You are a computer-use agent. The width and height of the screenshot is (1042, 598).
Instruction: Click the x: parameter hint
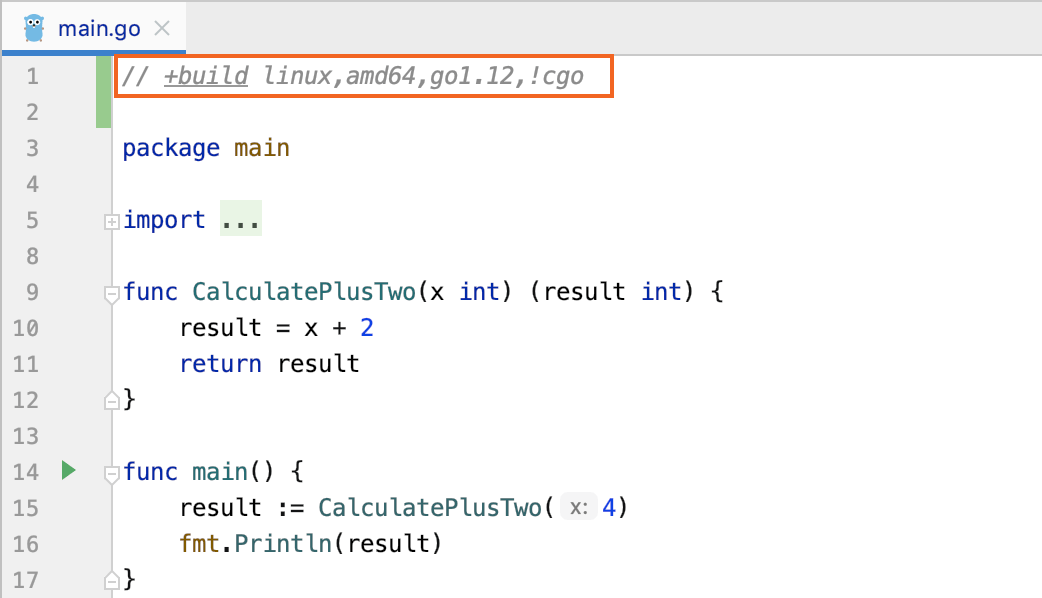[x=579, y=508]
